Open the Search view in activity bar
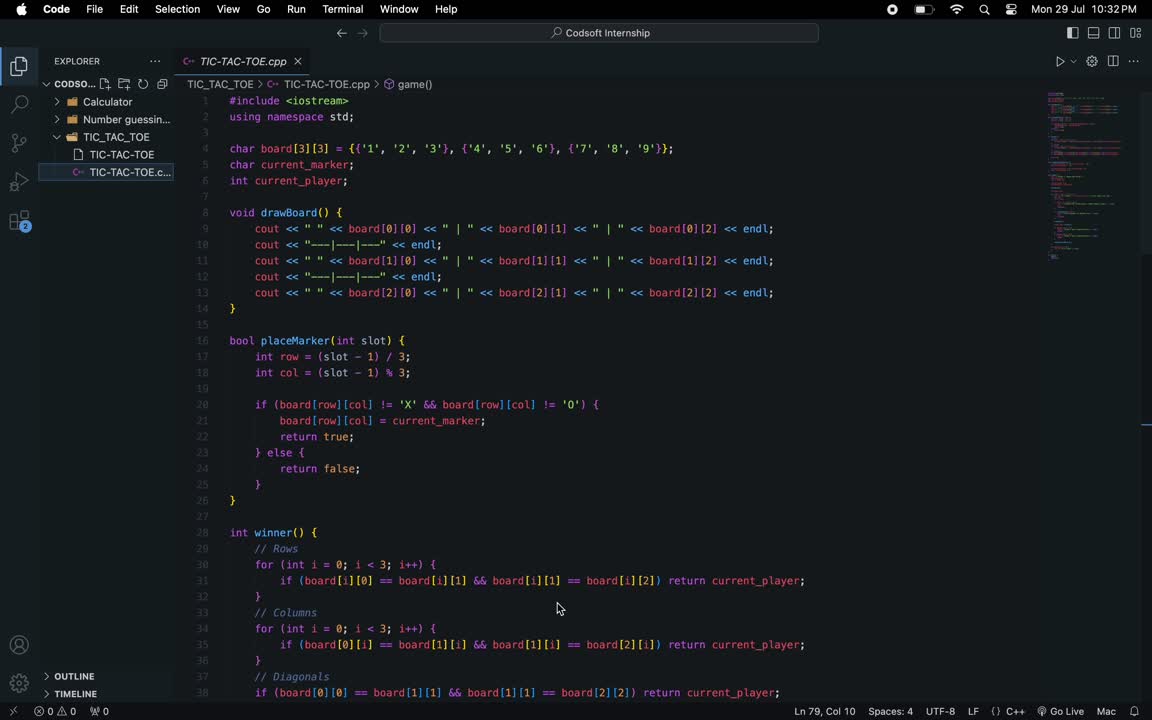The width and height of the screenshot is (1152, 720). (x=19, y=104)
